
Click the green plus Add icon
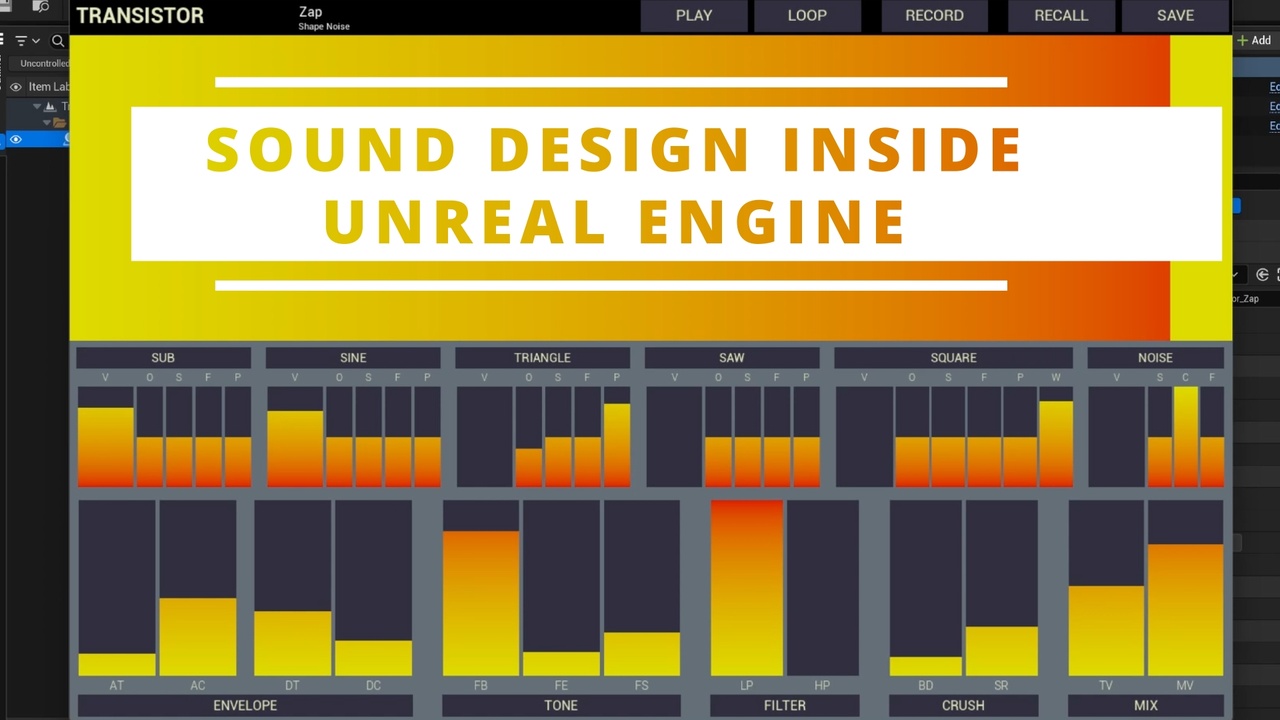tap(1243, 41)
